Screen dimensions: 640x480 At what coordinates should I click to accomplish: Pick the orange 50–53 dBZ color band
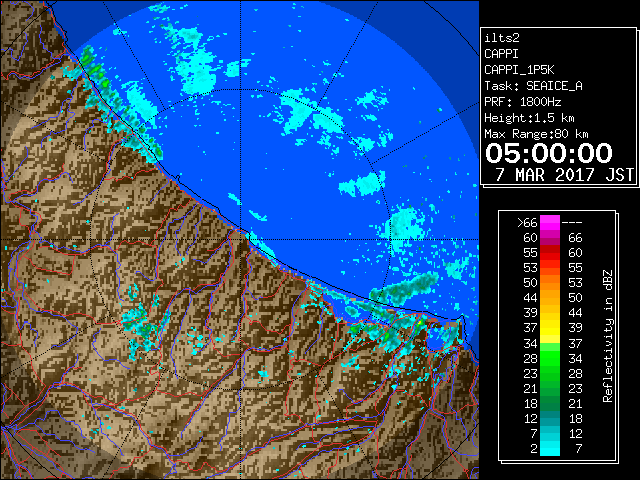coord(550,282)
